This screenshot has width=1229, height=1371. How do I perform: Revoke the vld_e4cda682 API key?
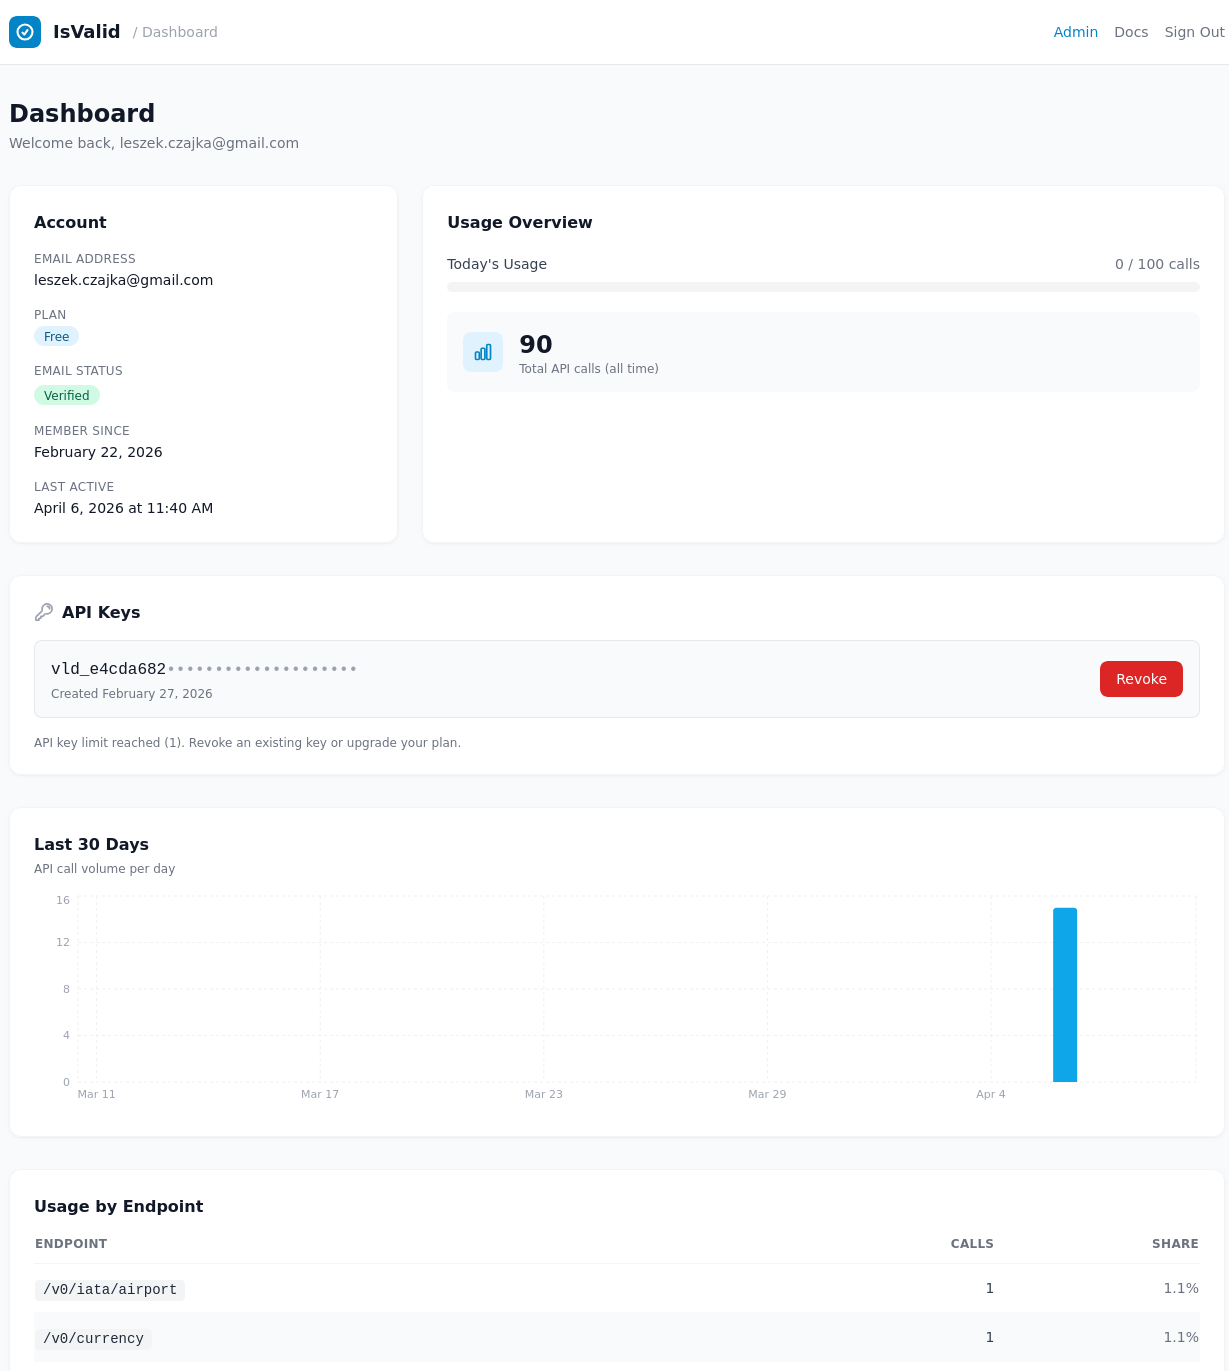click(1141, 679)
